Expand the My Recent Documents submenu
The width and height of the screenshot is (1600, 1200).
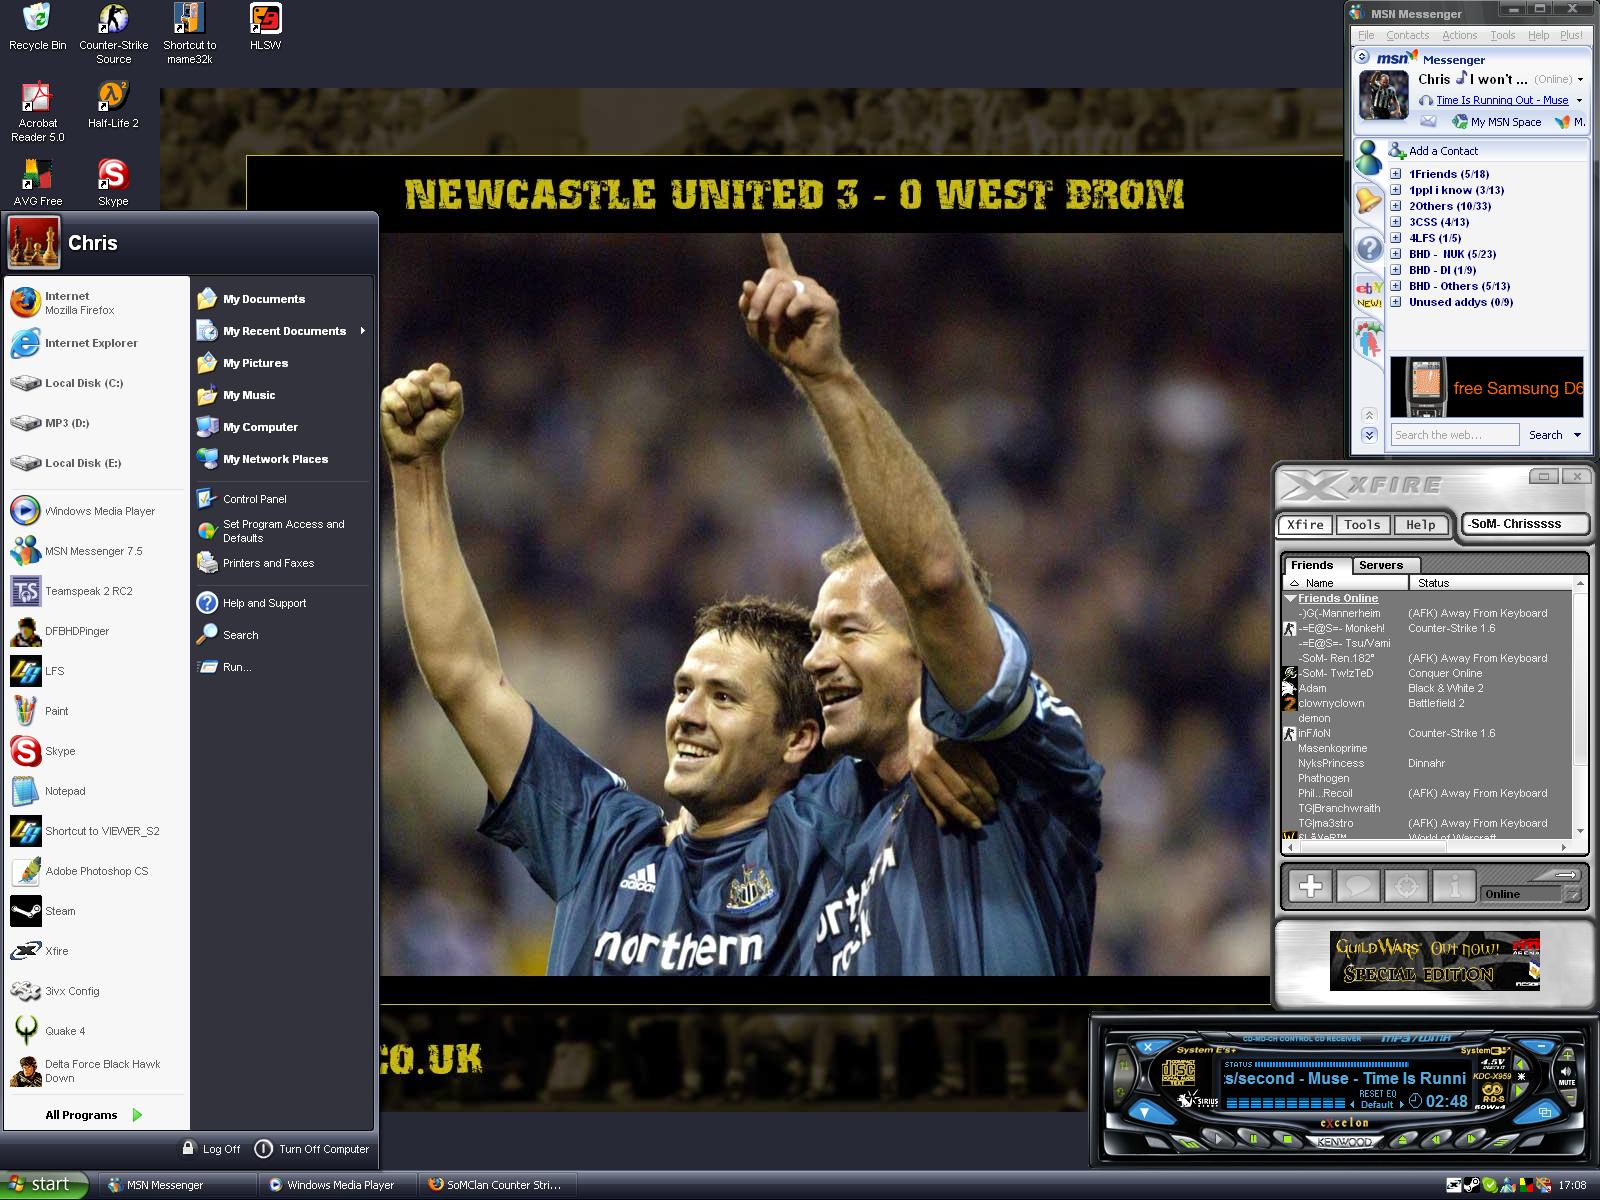tap(362, 331)
